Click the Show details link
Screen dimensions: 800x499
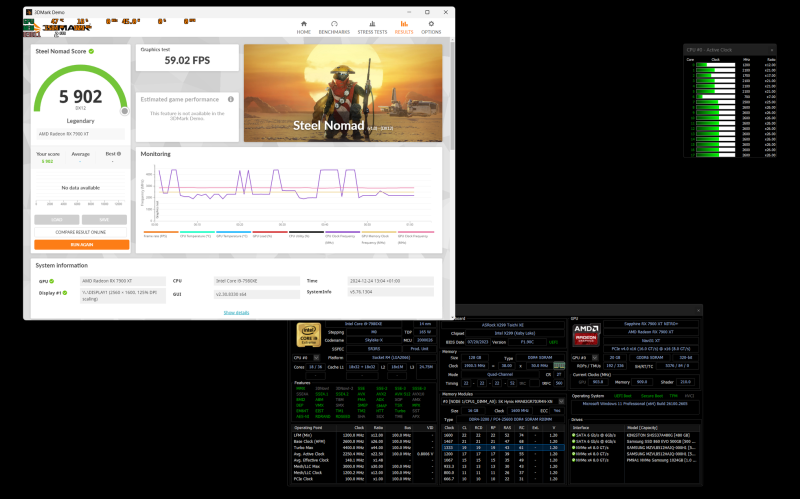(x=236, y=312)
